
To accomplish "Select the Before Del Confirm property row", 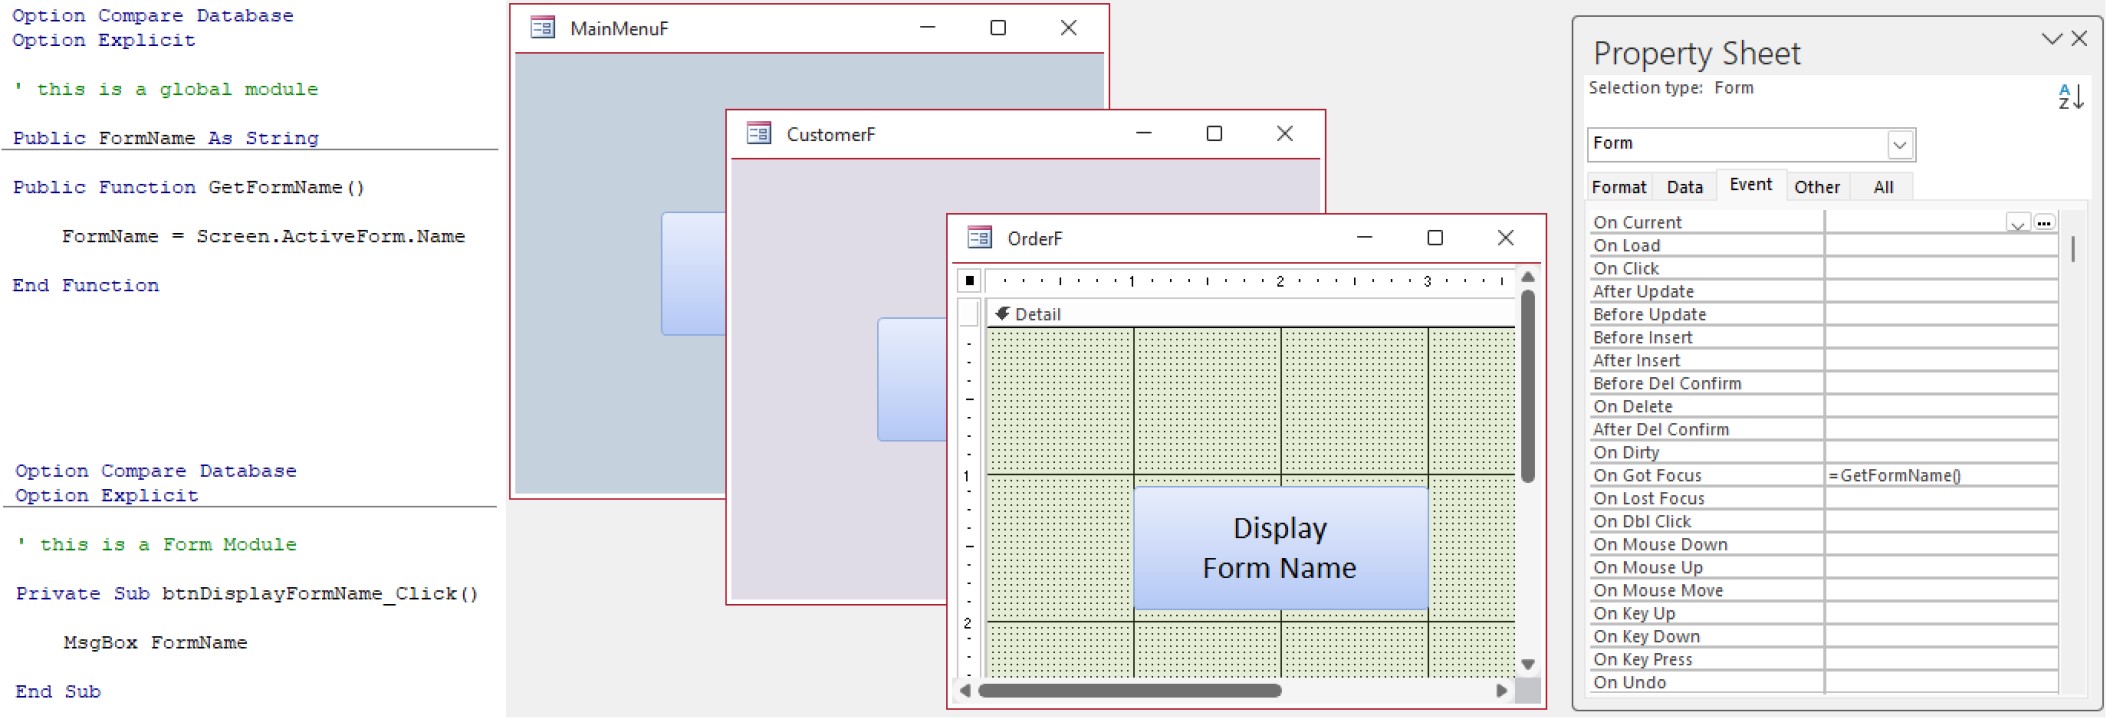I will point(1823,383).
